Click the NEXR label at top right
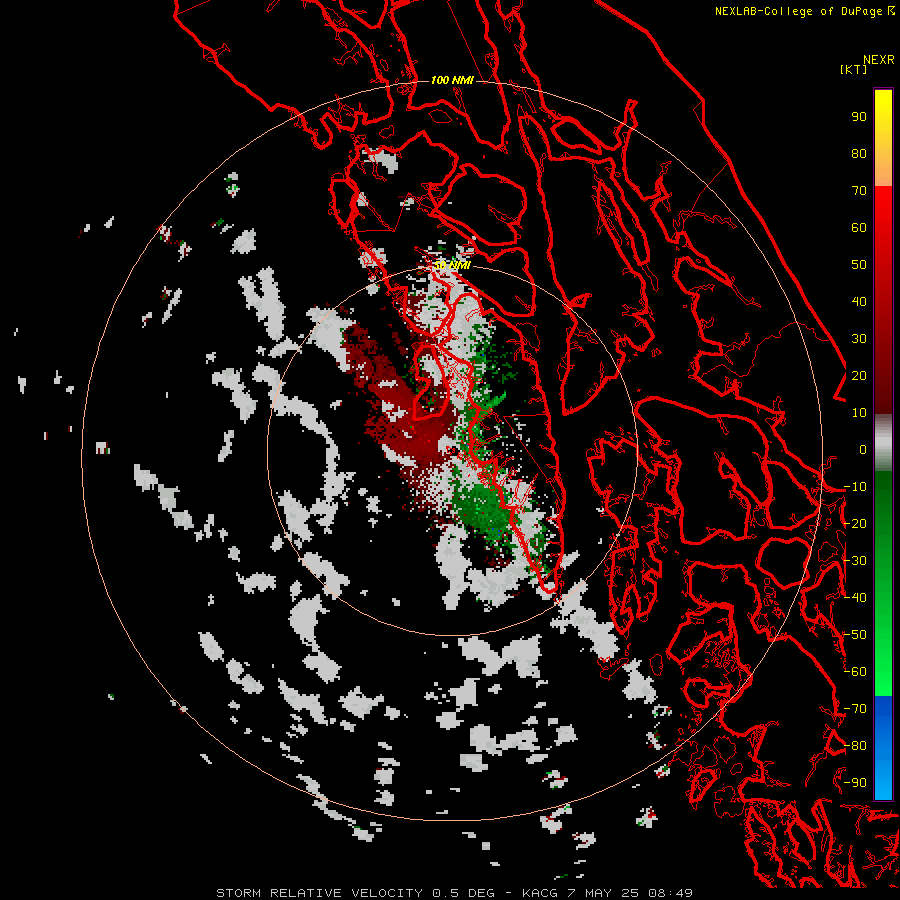This screenshot has width=900, height=900. point(879,60)
